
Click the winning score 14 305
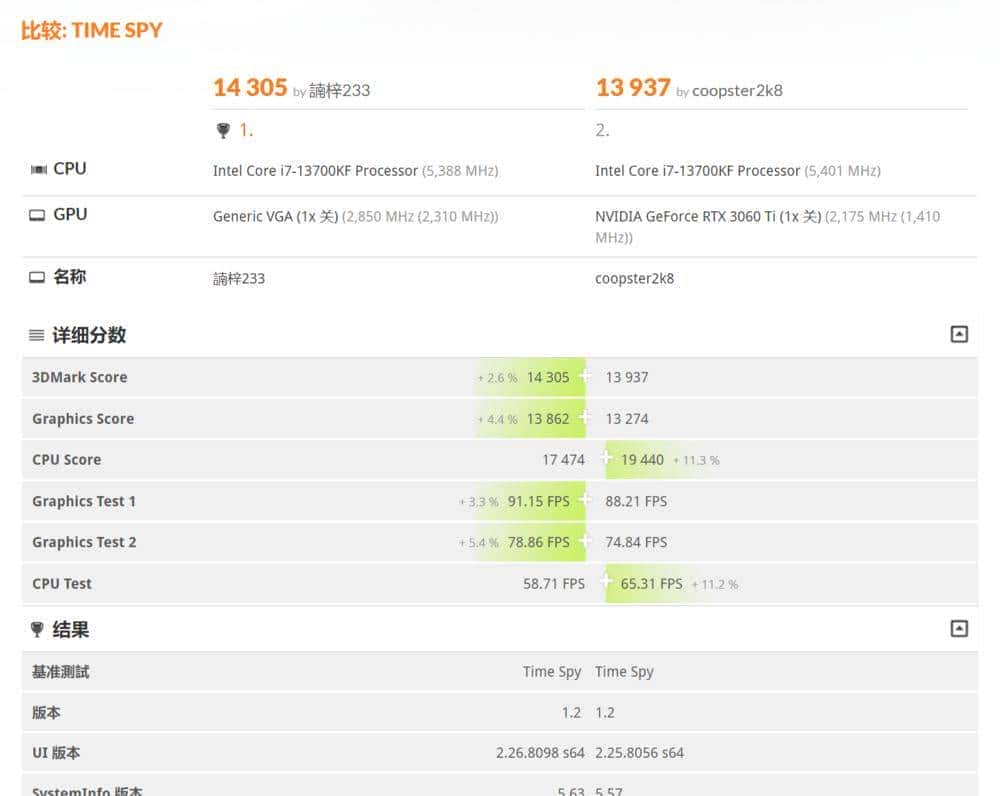250,87
